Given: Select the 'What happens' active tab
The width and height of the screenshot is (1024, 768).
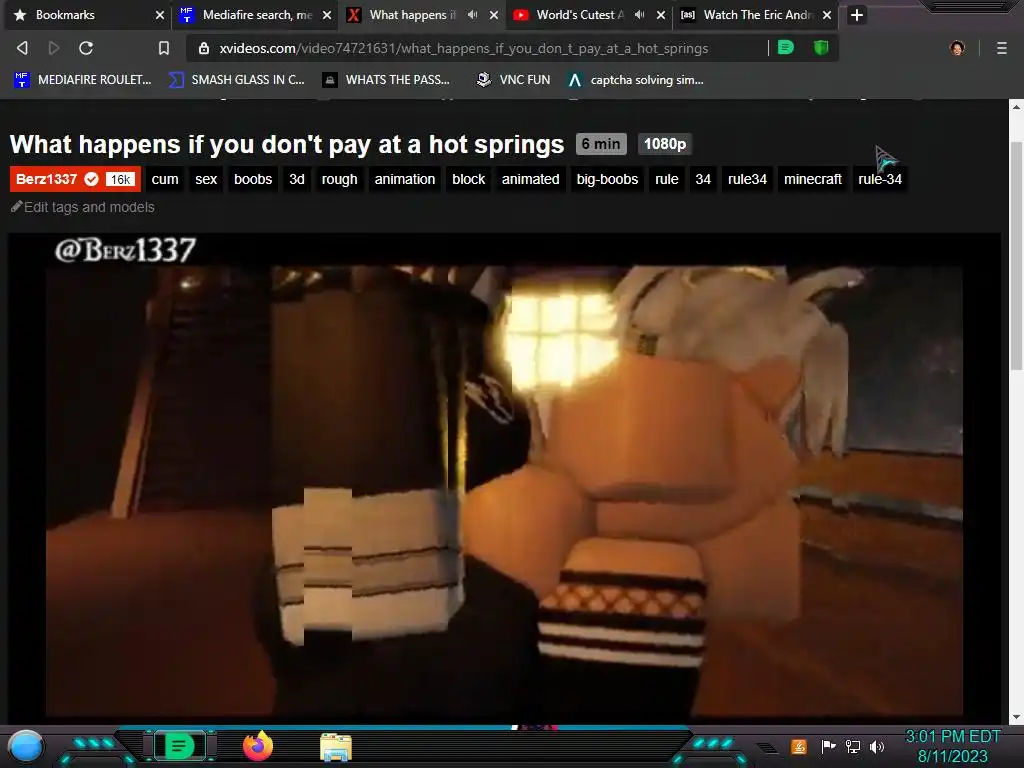Looking at the screenshot, I should click(x=422, y=15).
